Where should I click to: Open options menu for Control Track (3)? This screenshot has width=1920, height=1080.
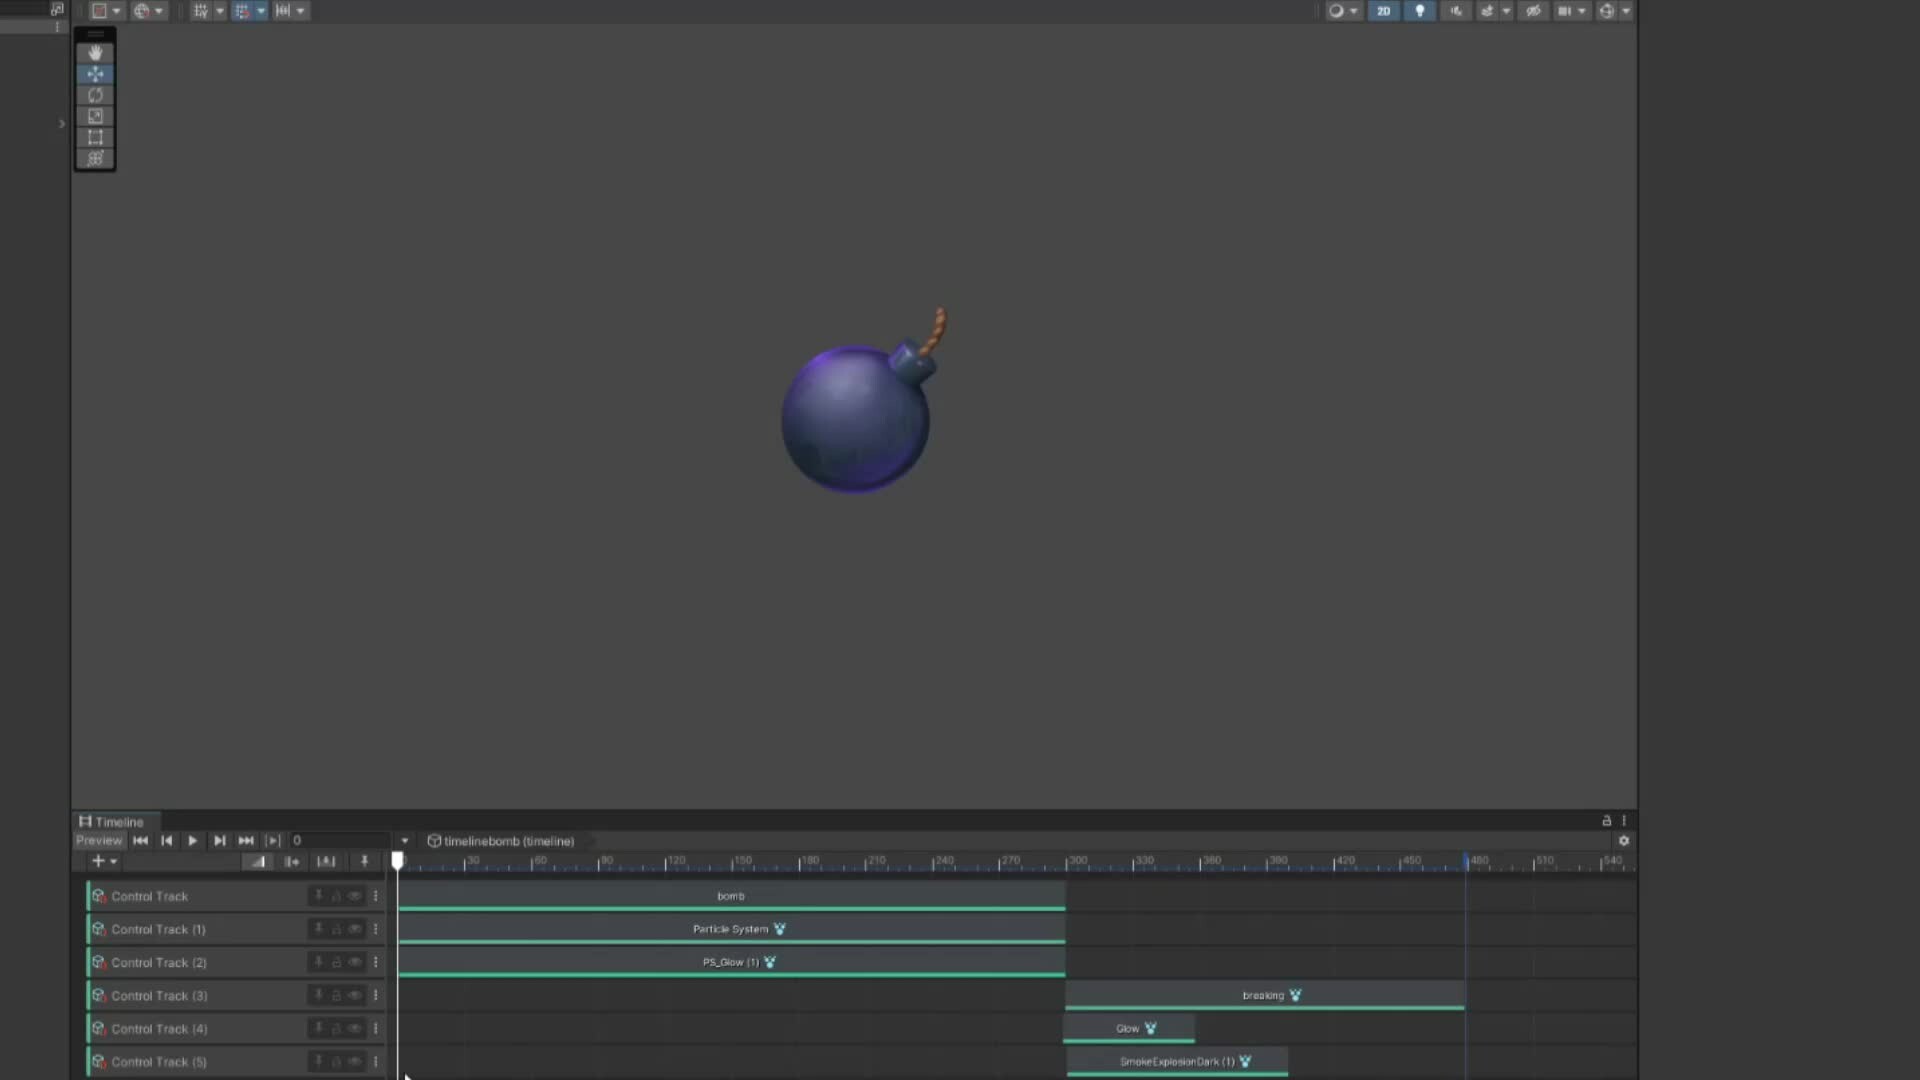[376, 996]
